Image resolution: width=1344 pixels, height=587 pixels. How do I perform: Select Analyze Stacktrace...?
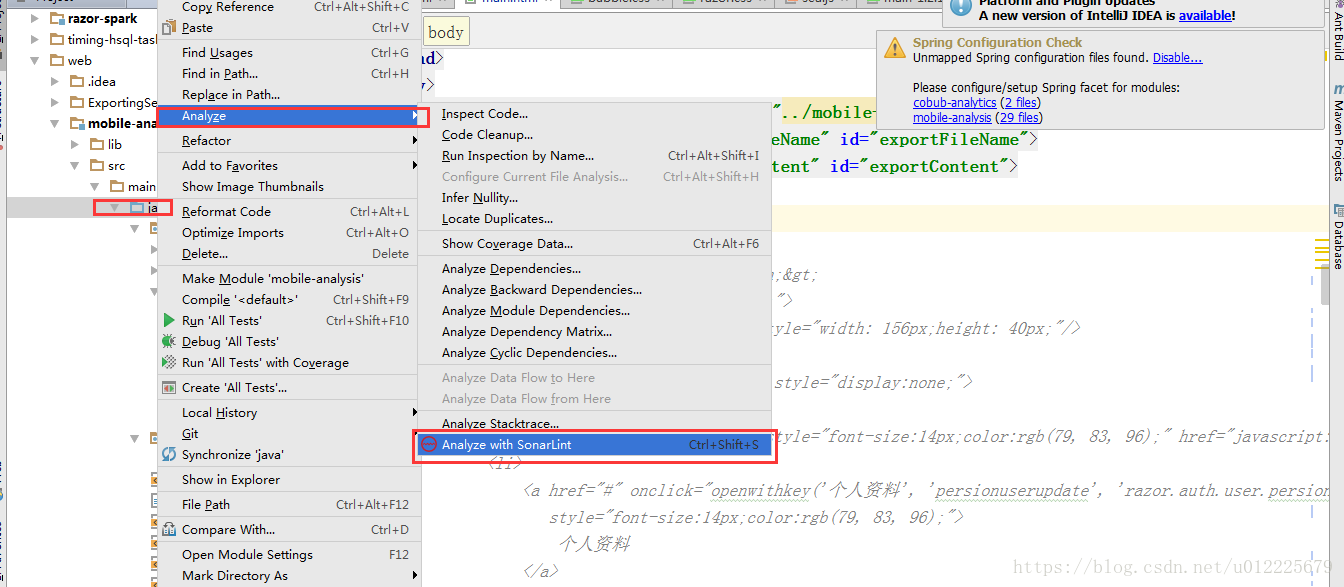[596, 424]
